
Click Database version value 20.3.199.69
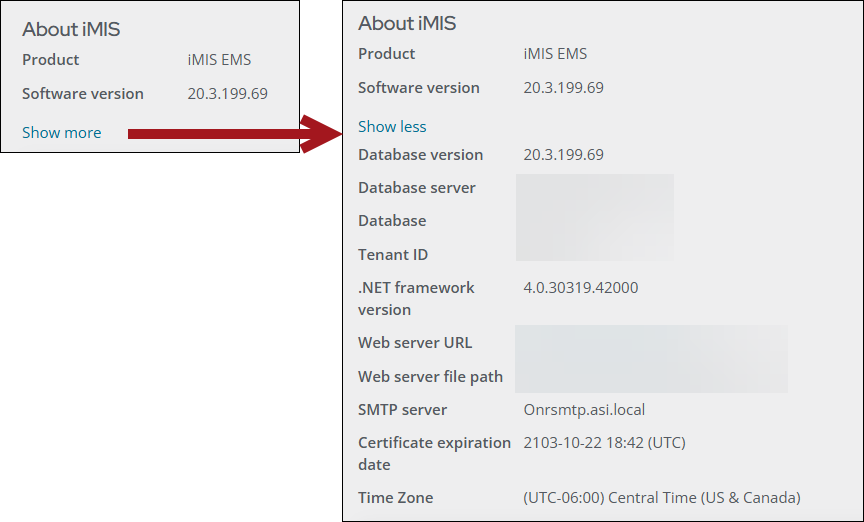pos(564,154)
